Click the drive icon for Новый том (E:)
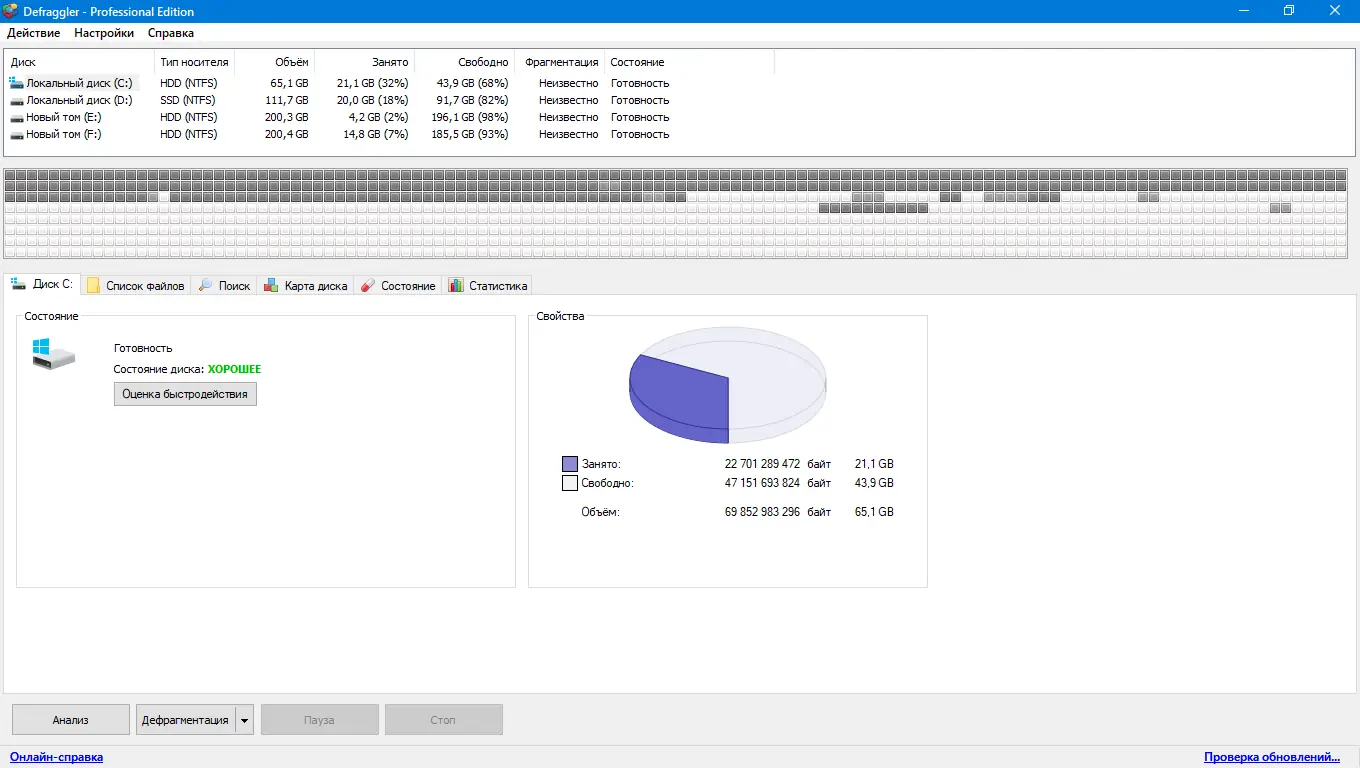 [17, 118]
